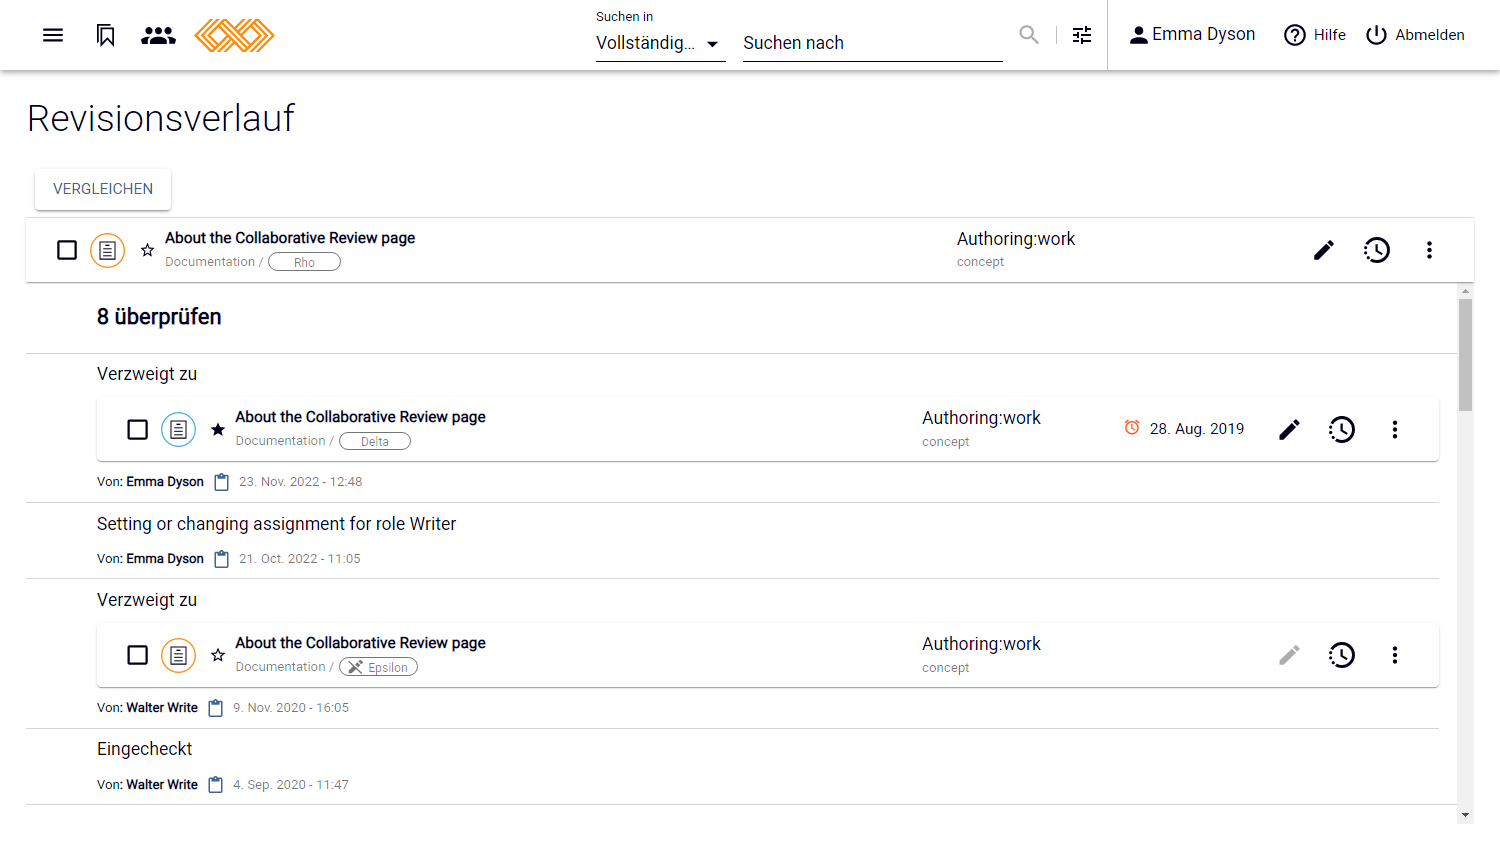Open advanced search filter settings
The image size is (1500, 850).
point(1082,35)
